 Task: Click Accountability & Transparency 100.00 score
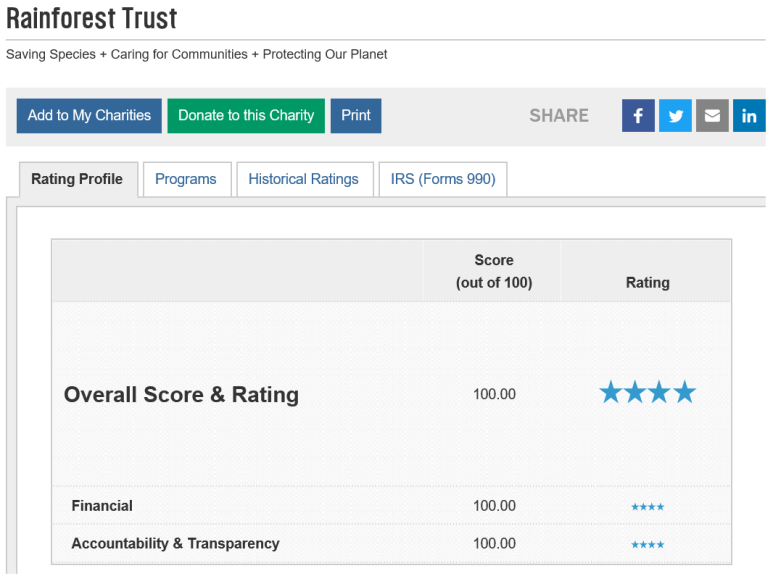pos(494,543)
